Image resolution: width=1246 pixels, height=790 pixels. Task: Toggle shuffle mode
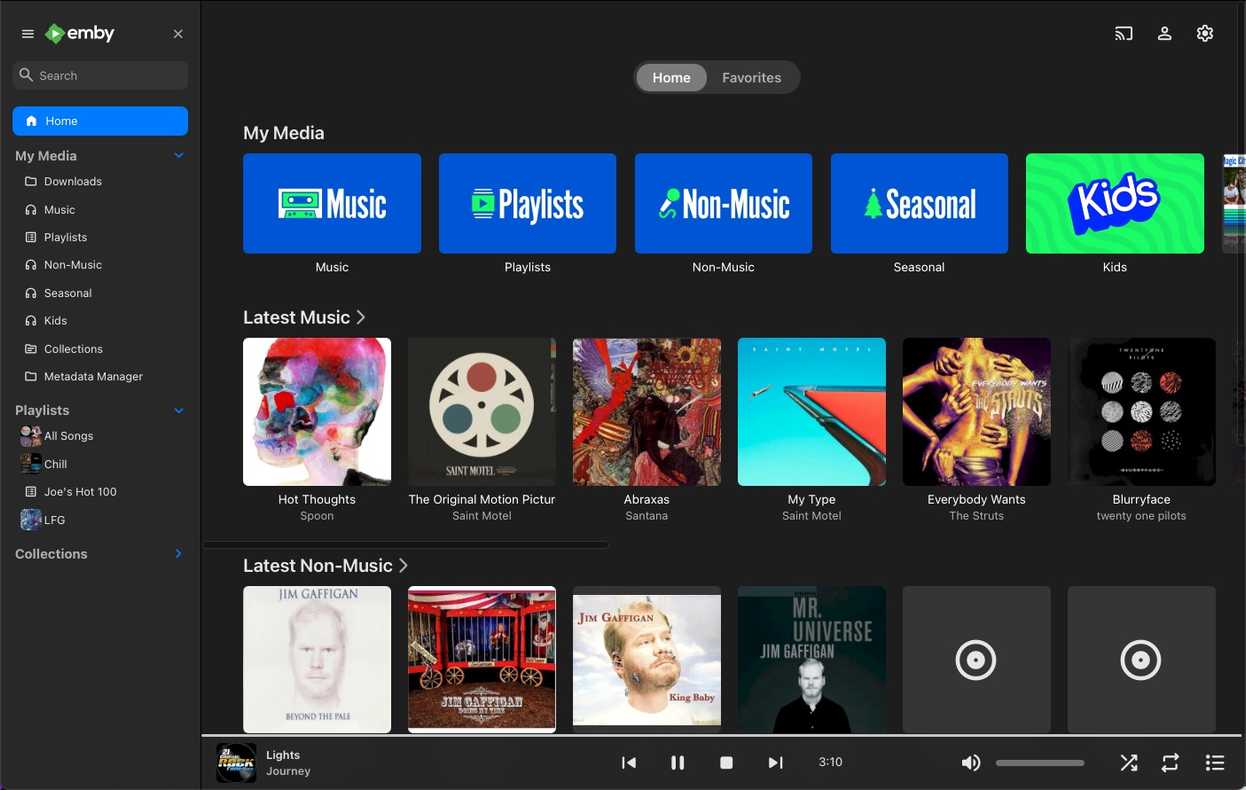(1129, 762)
